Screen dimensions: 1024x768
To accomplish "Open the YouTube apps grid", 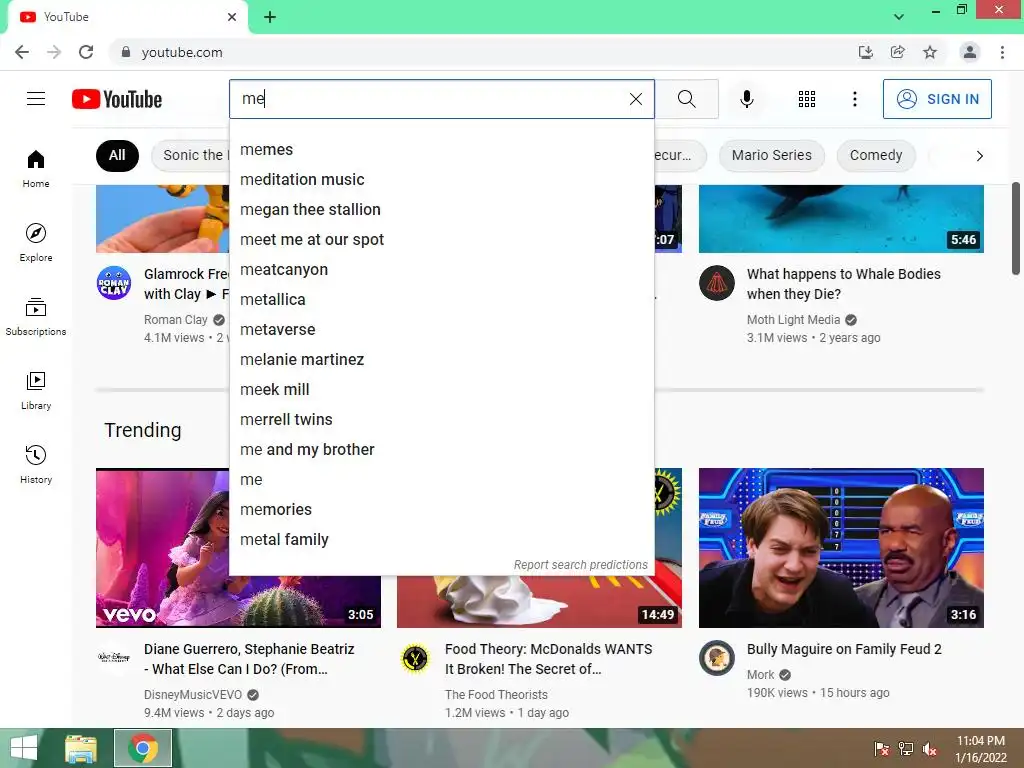I will pos(807,99).
